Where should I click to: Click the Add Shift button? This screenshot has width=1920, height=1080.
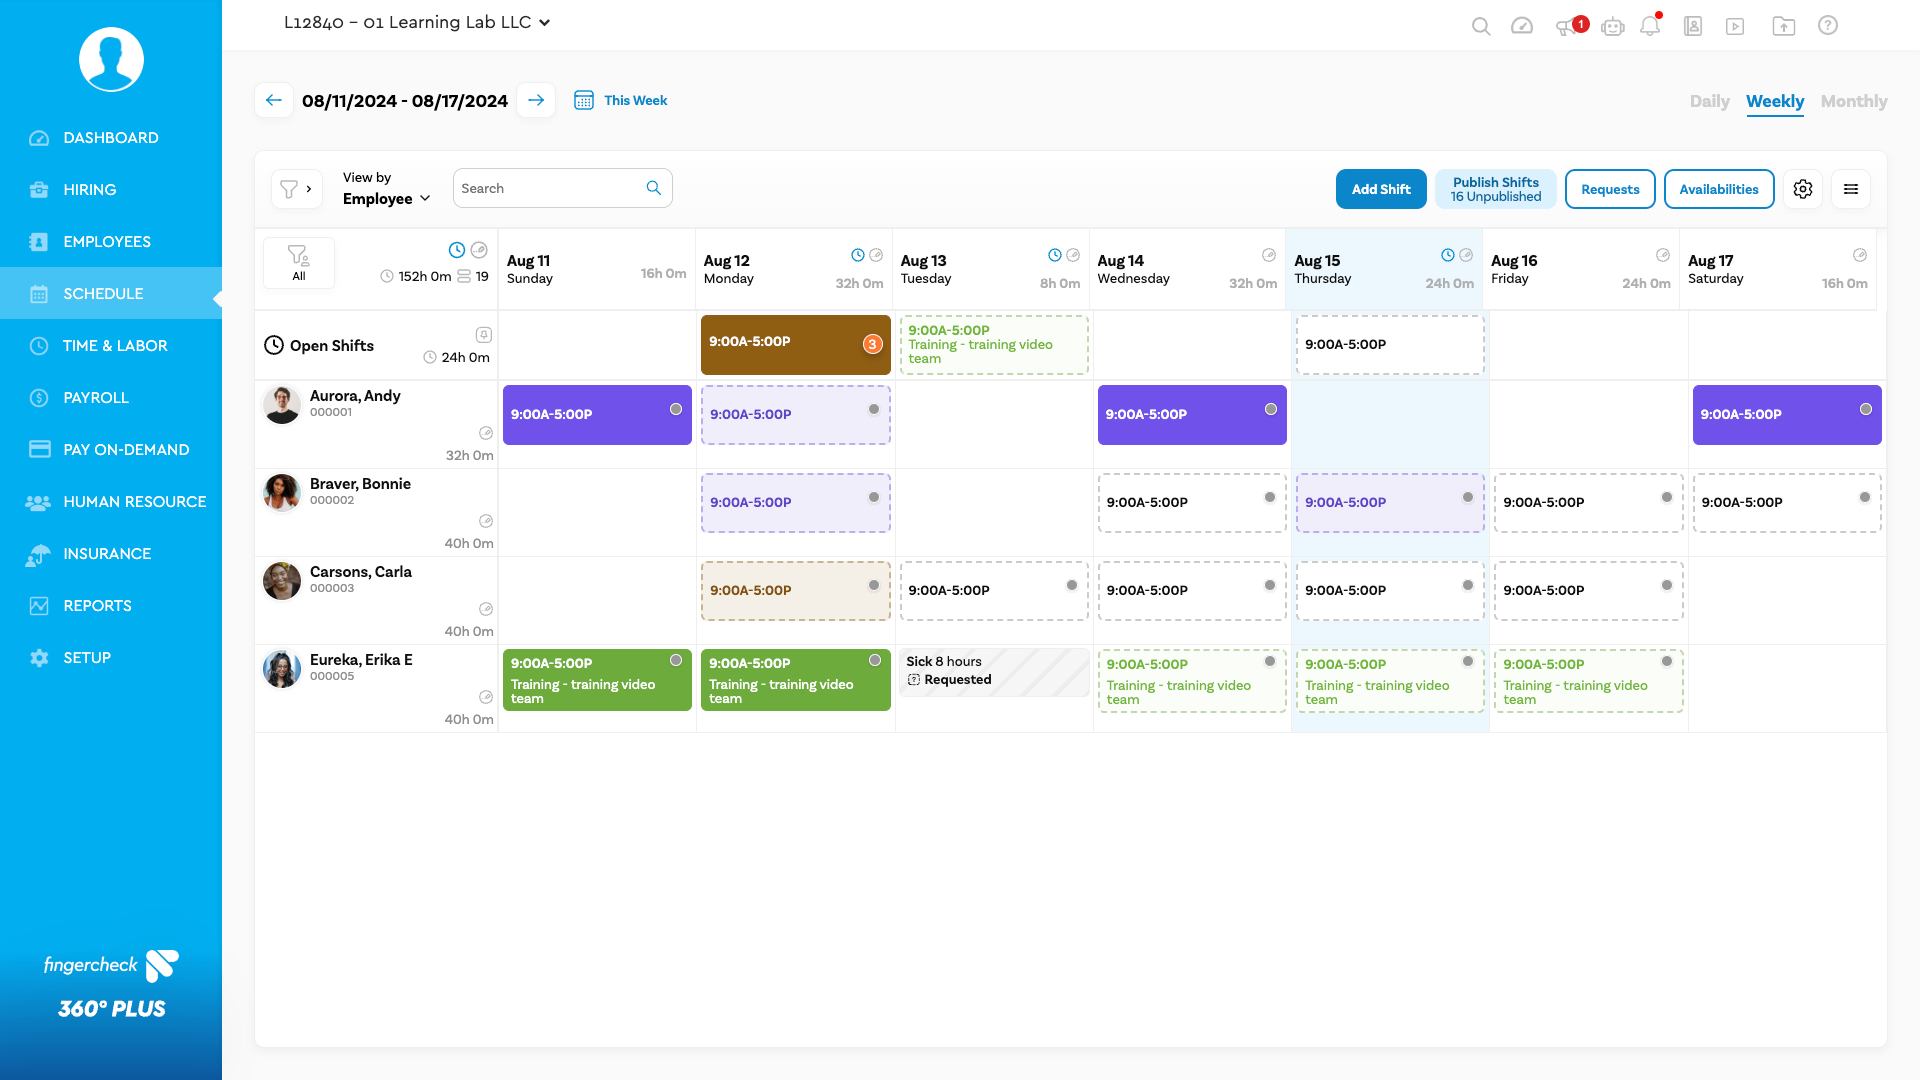point(1380,189)
